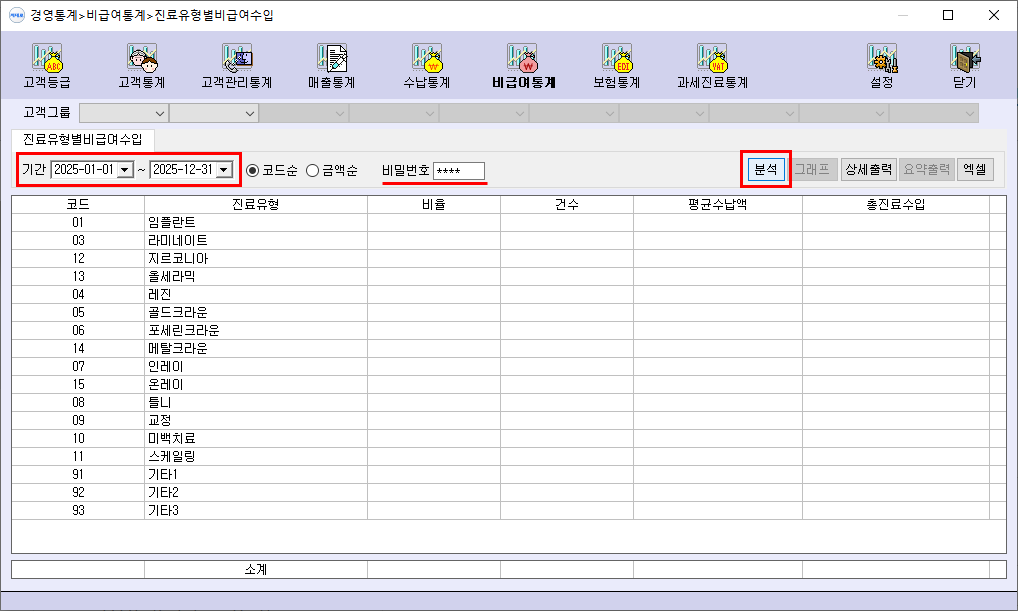Select the 금액순 radio button
Image resolution: width=1018 pixels, height=611 pixels.
pyautogui.click(x=312, y=170)
